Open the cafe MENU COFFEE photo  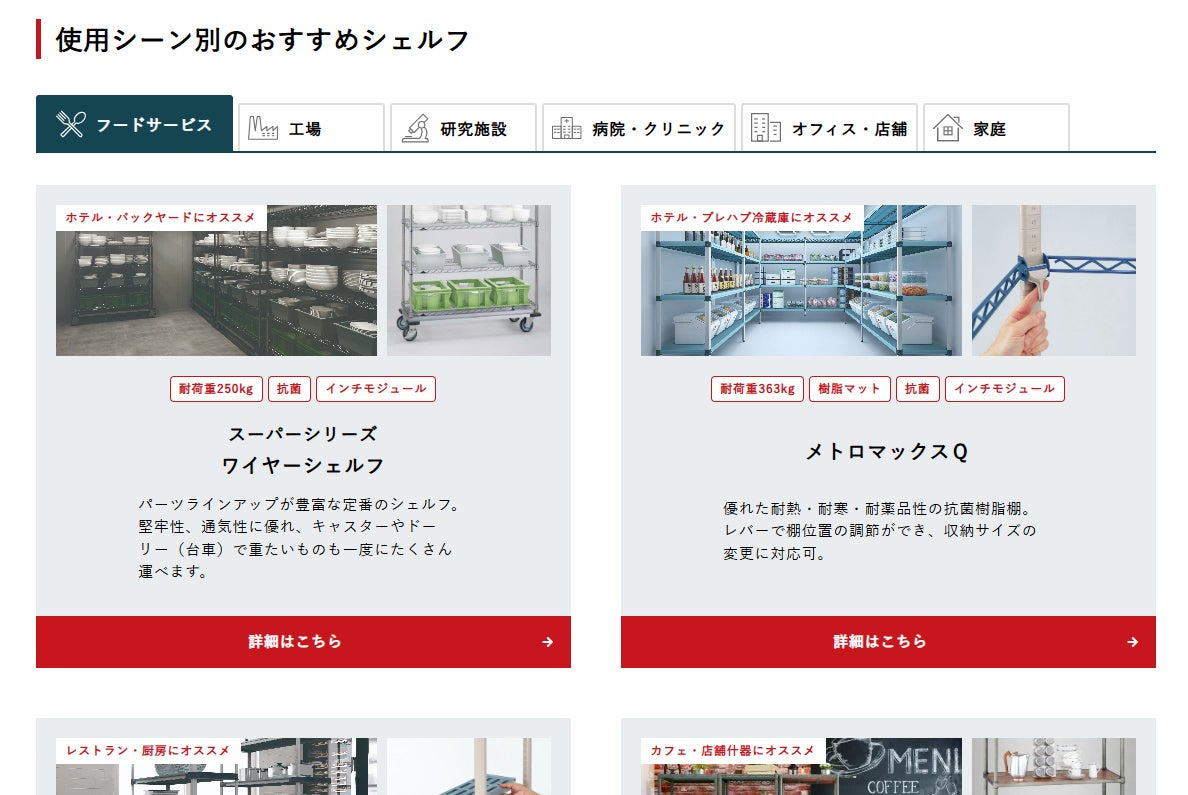coord(801,767)
